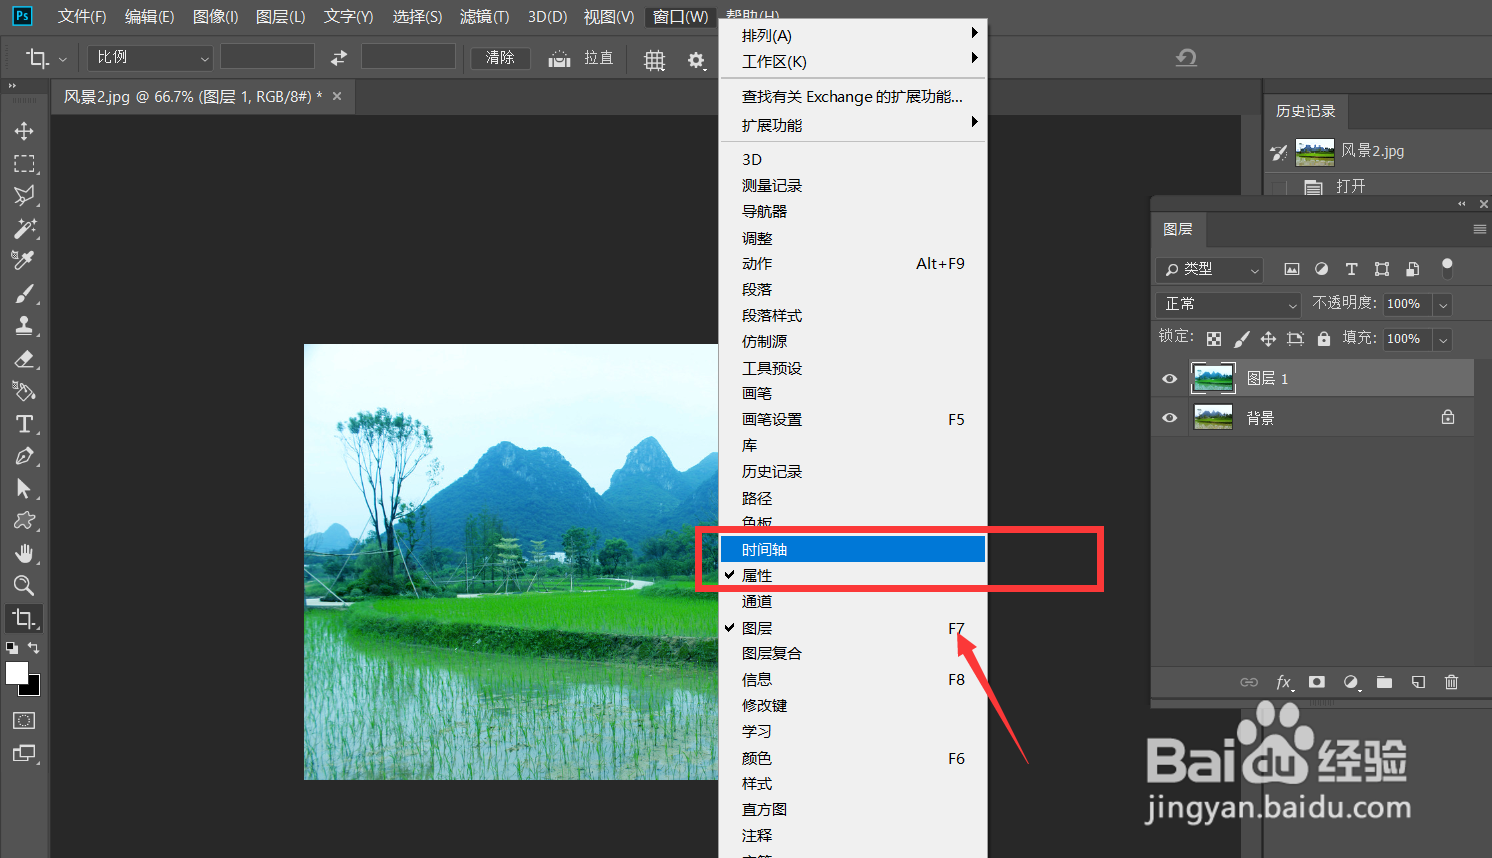Viewport: 1492px width, 858px height.
Task: Toggle lock transparent pixels
Action: pos(1214,339)
